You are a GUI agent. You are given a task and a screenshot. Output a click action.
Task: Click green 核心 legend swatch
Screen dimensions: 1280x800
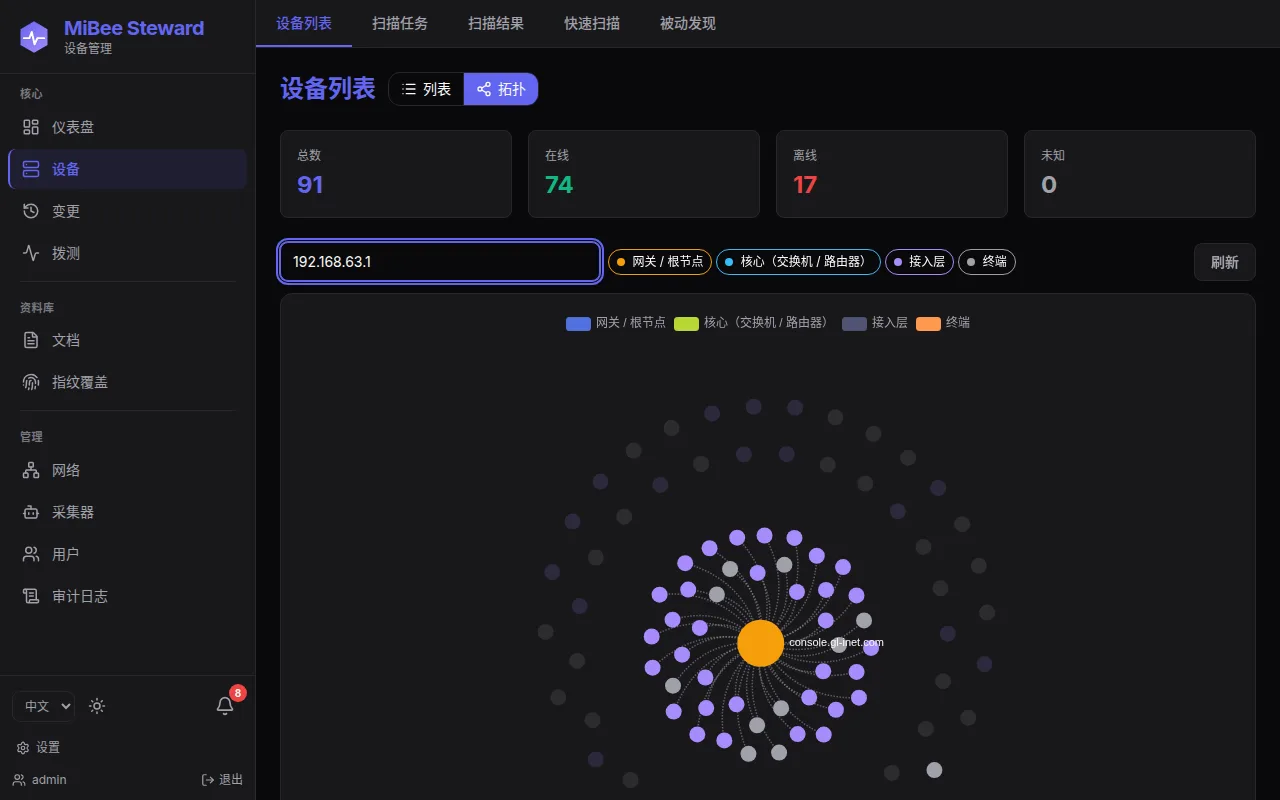686,323
